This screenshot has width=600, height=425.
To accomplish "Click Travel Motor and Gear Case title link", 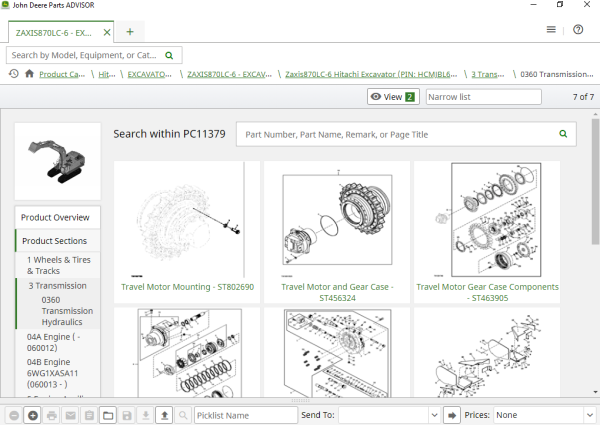I will click(337, 292).
